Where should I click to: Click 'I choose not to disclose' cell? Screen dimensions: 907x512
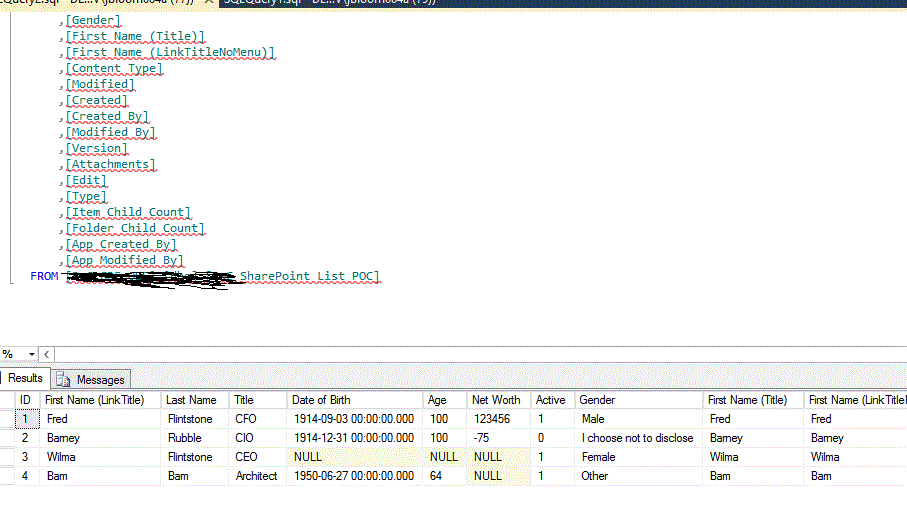639,438
